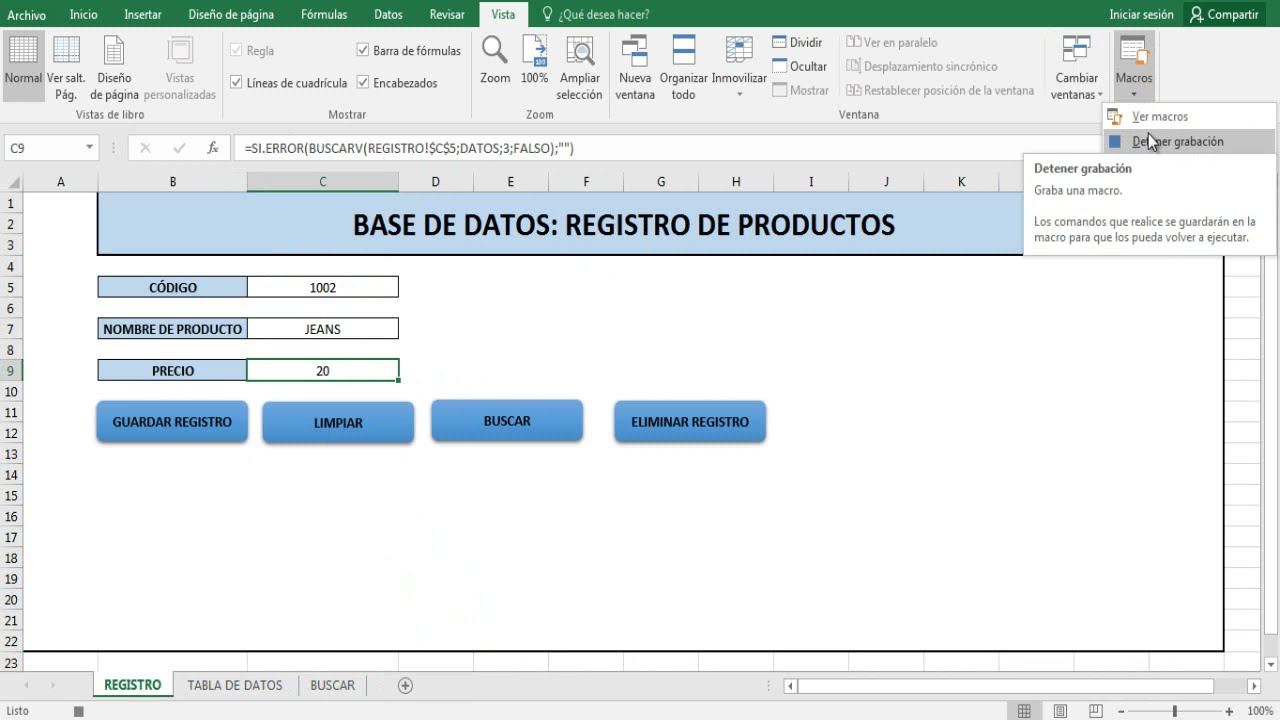Select the cell containing JEANS
Image resolution: width=1280 pixels, height=720 pixels.
click(322, 329)
